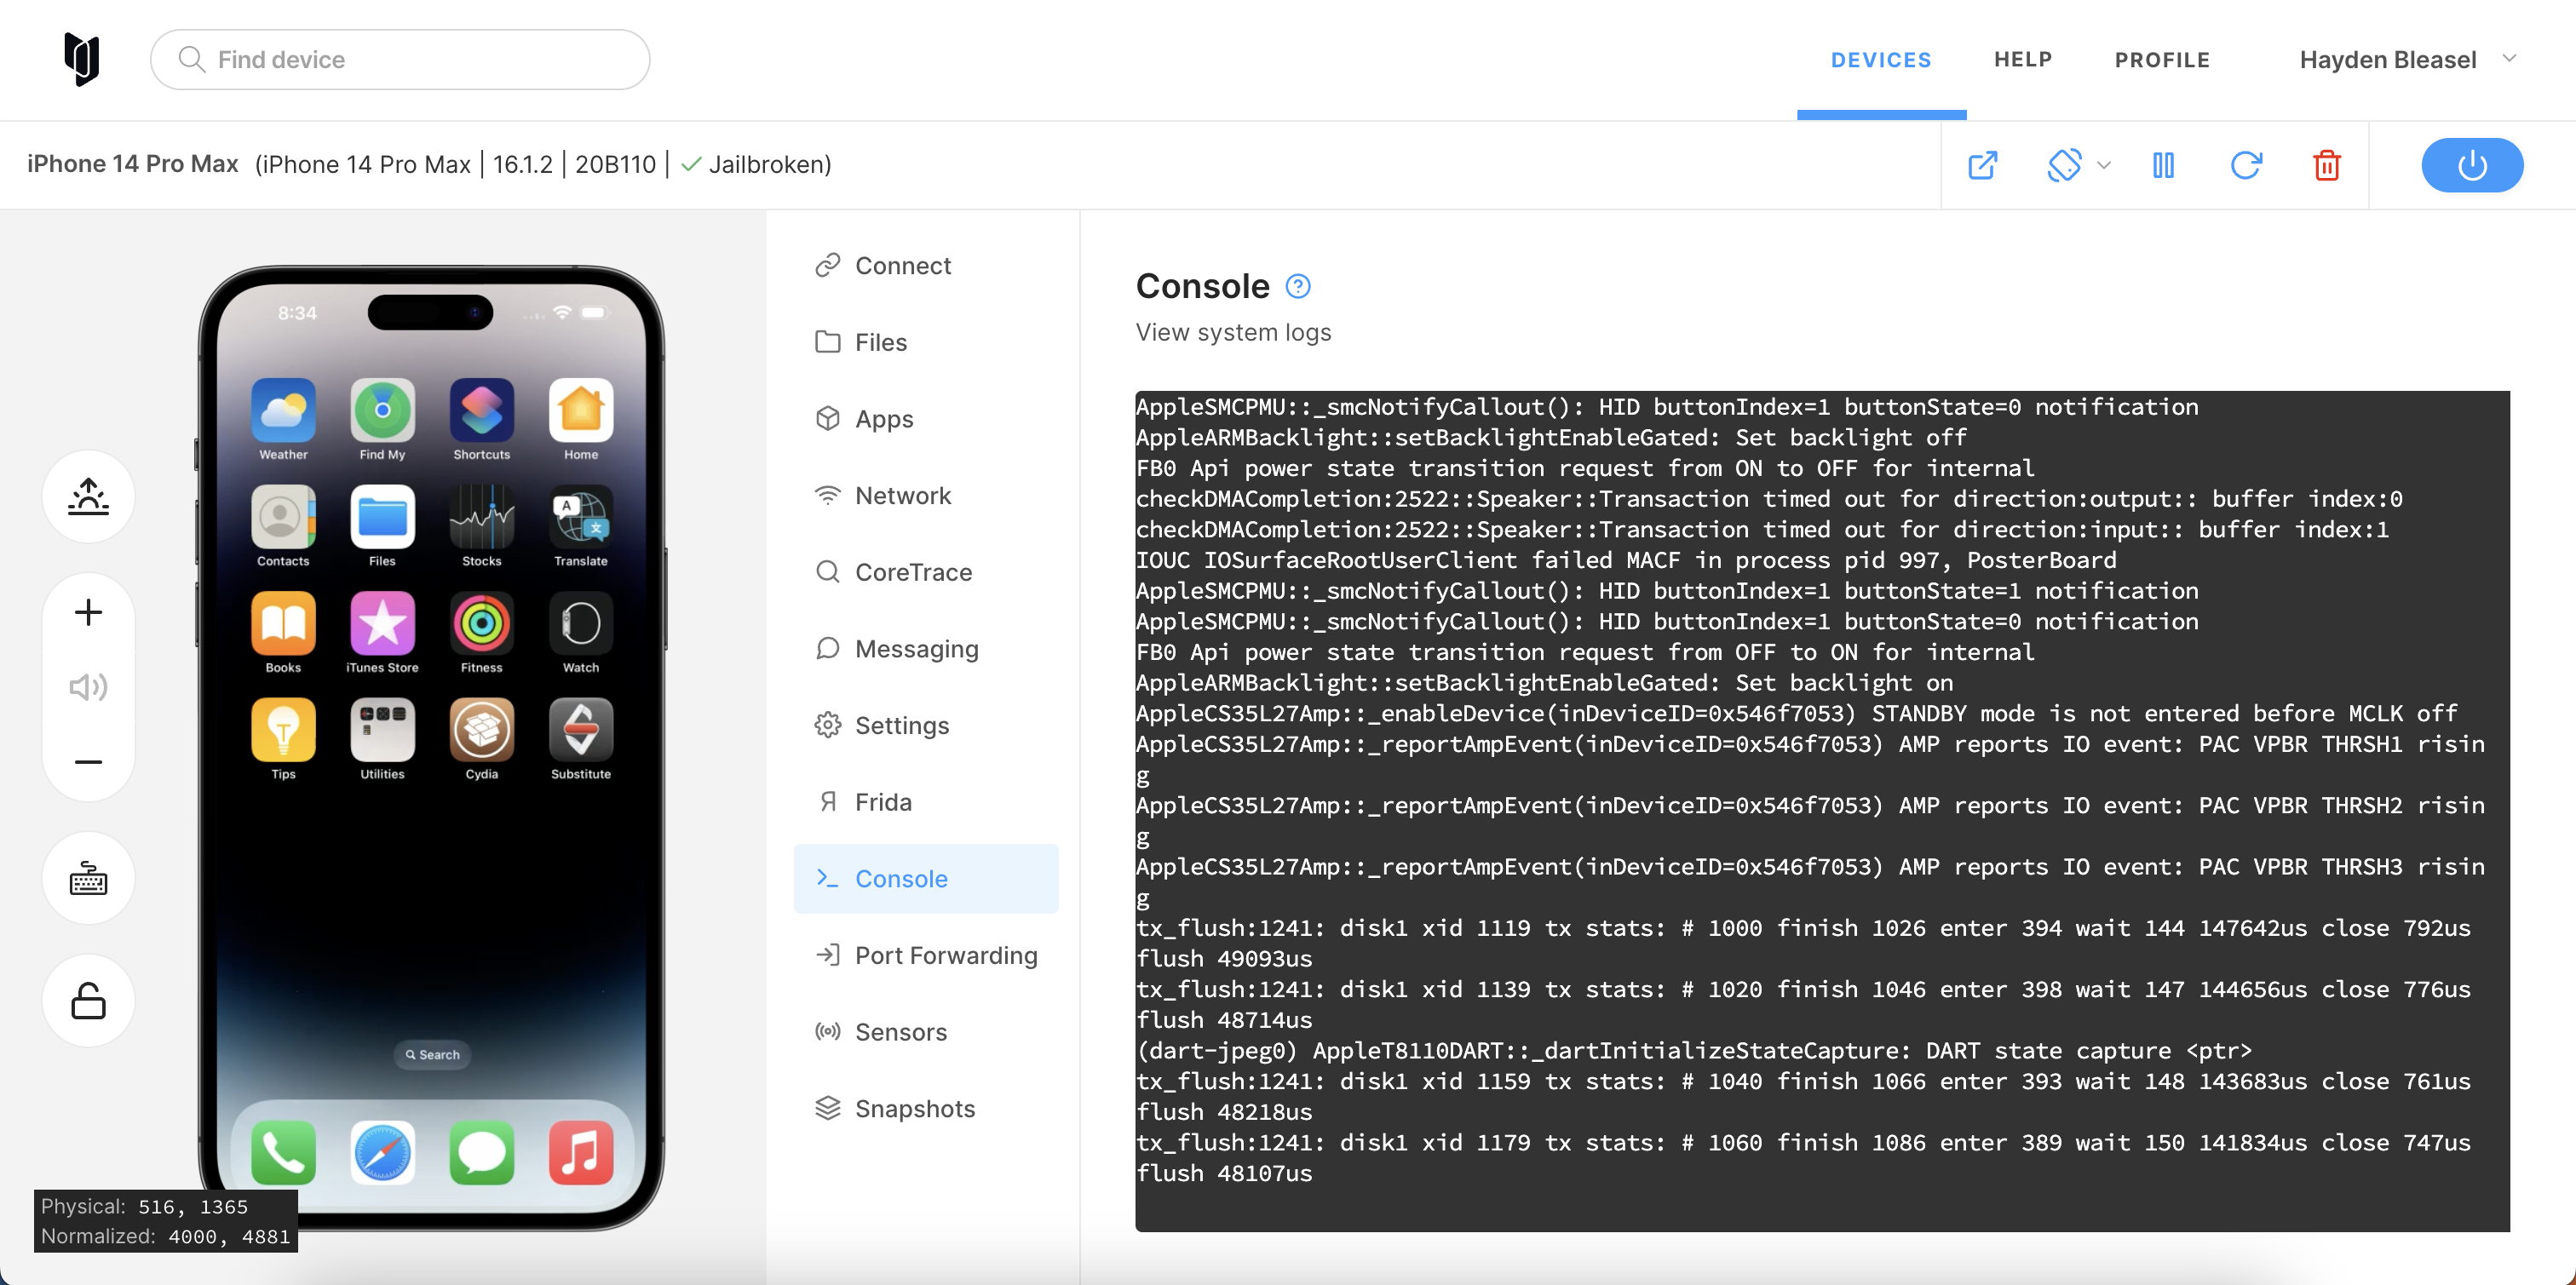The height and width of the screenshot is (1285, 2576).
Task: Open the Home app on iPhone
Action: [581, 410]
